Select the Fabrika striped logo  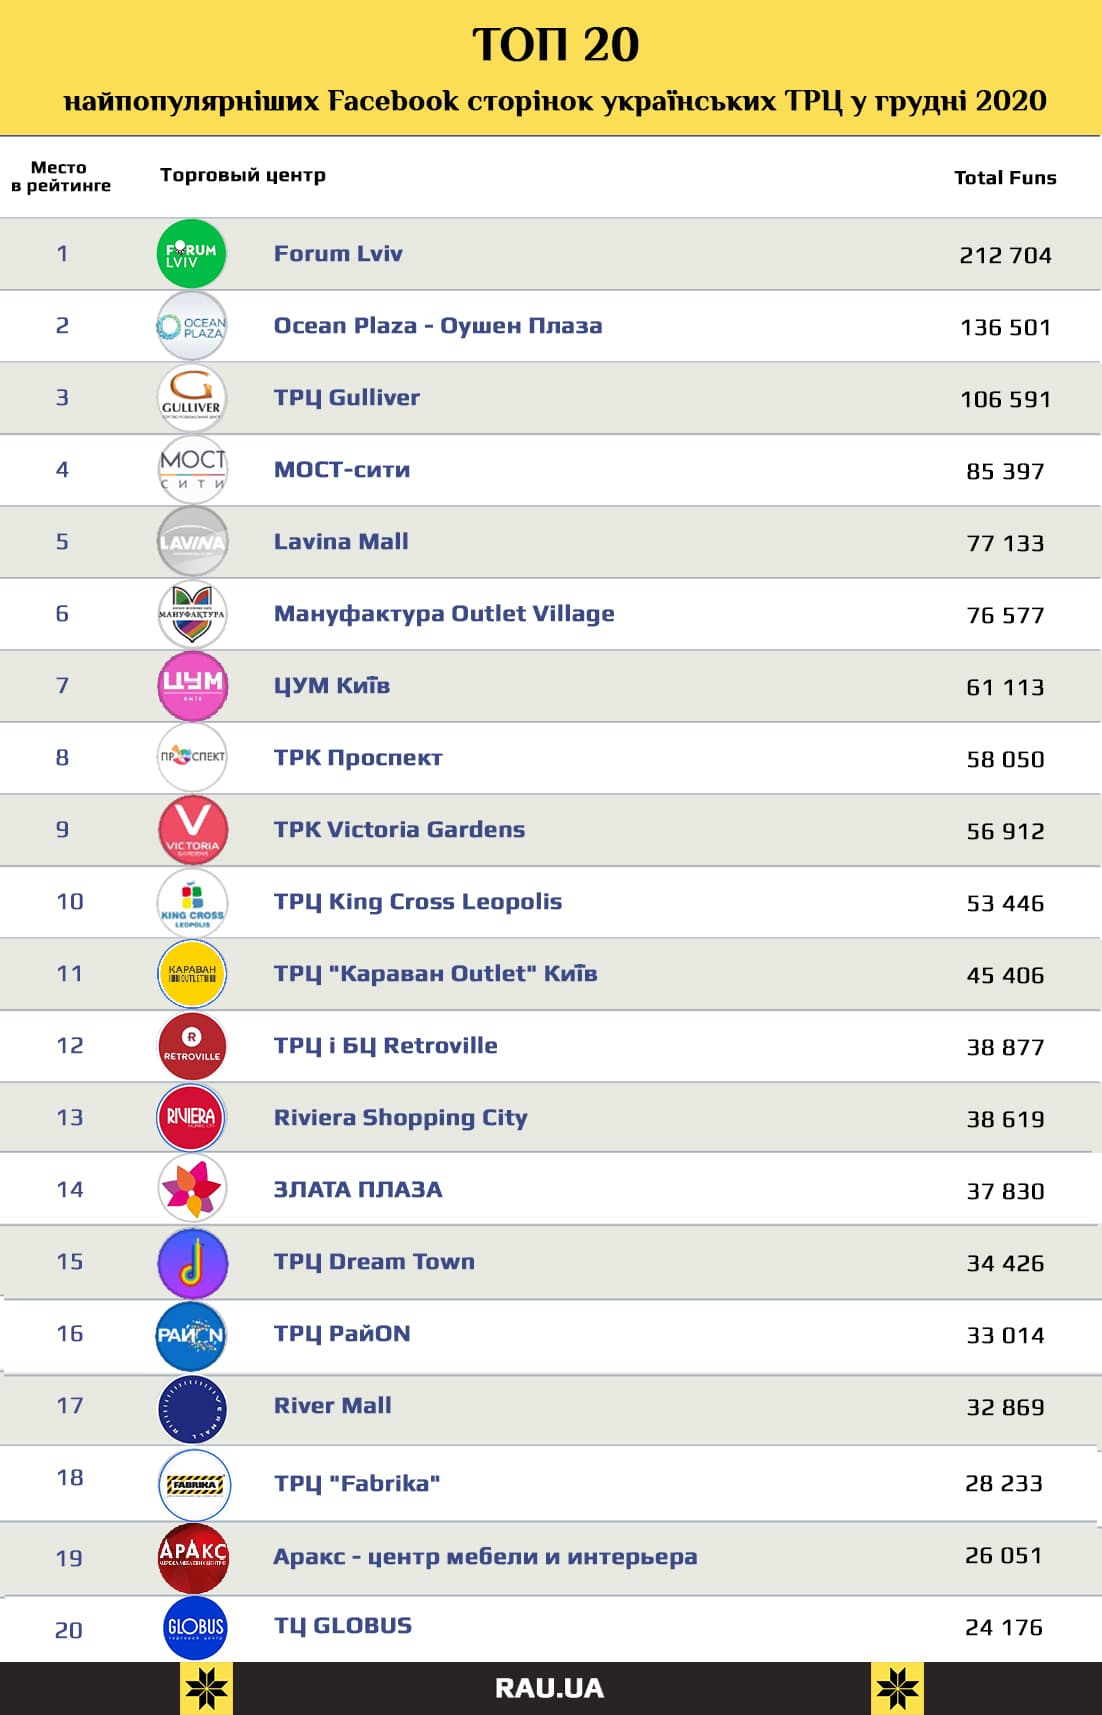coord(195,1484)
